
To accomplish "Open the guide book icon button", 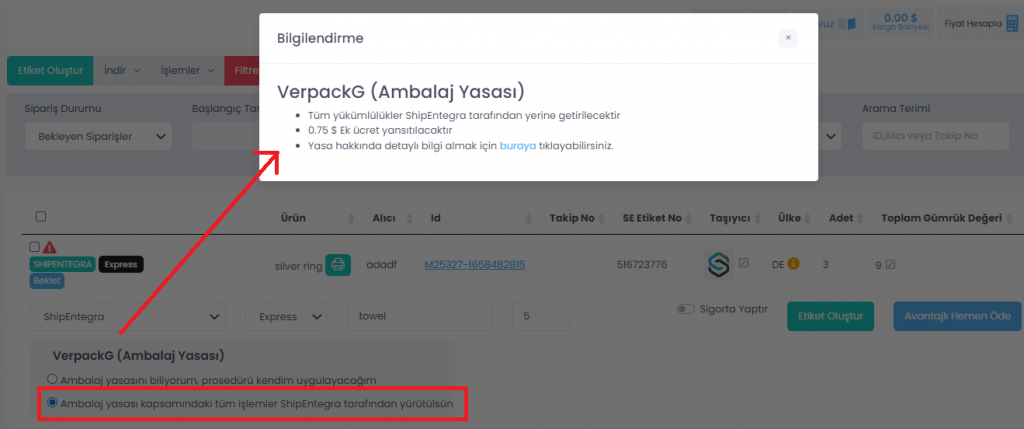I will point(847,24).
